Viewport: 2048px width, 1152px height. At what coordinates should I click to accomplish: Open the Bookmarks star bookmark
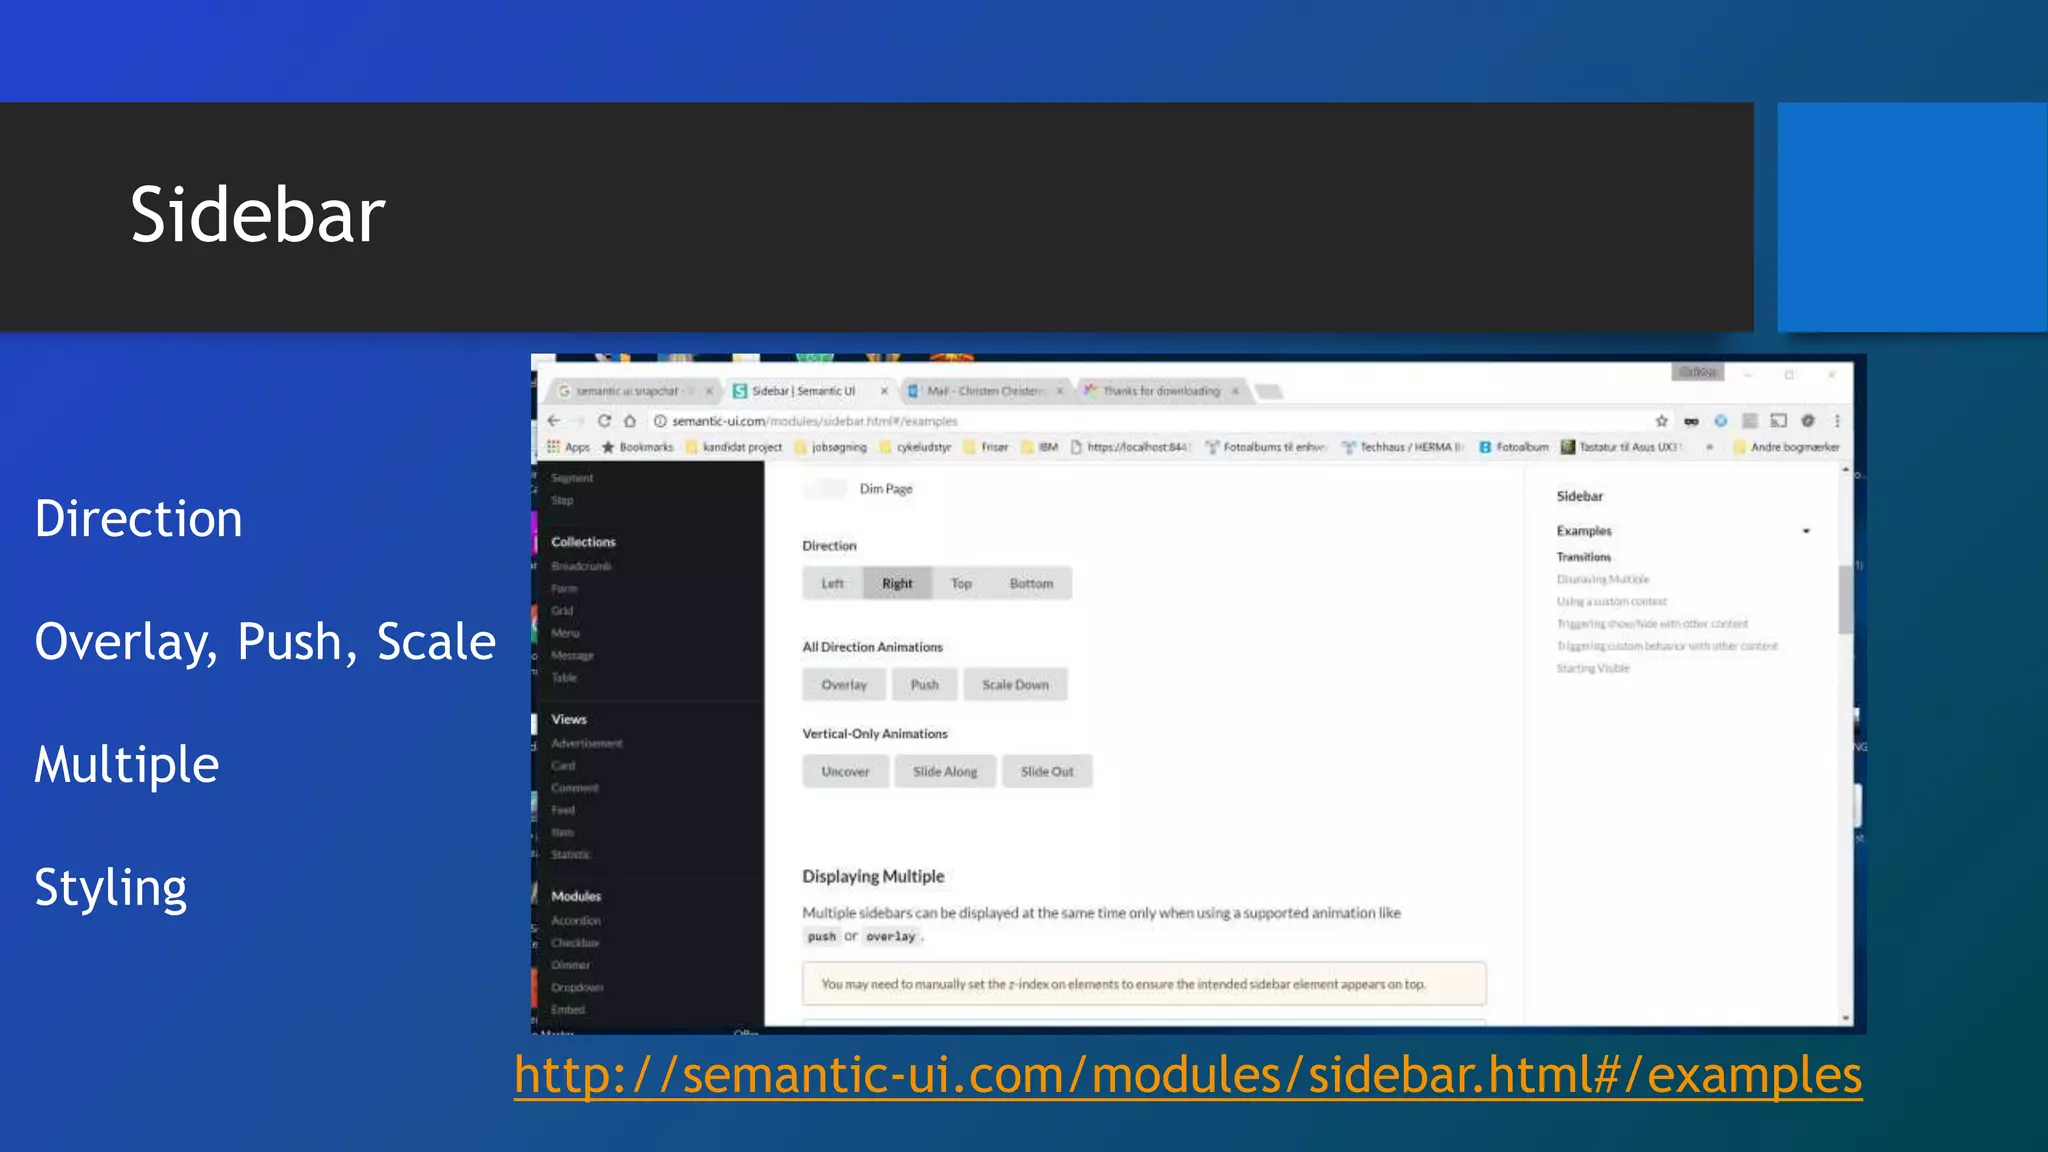[637, 447]
